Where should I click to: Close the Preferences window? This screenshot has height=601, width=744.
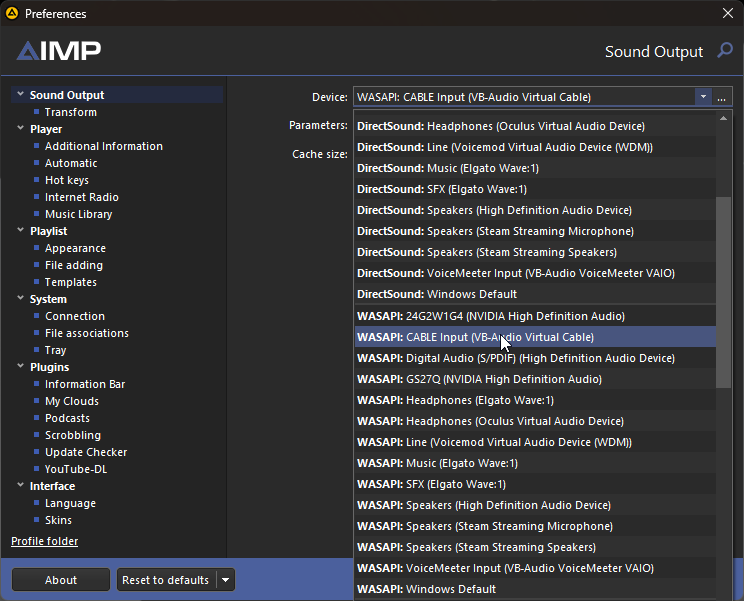coord(728,13)
